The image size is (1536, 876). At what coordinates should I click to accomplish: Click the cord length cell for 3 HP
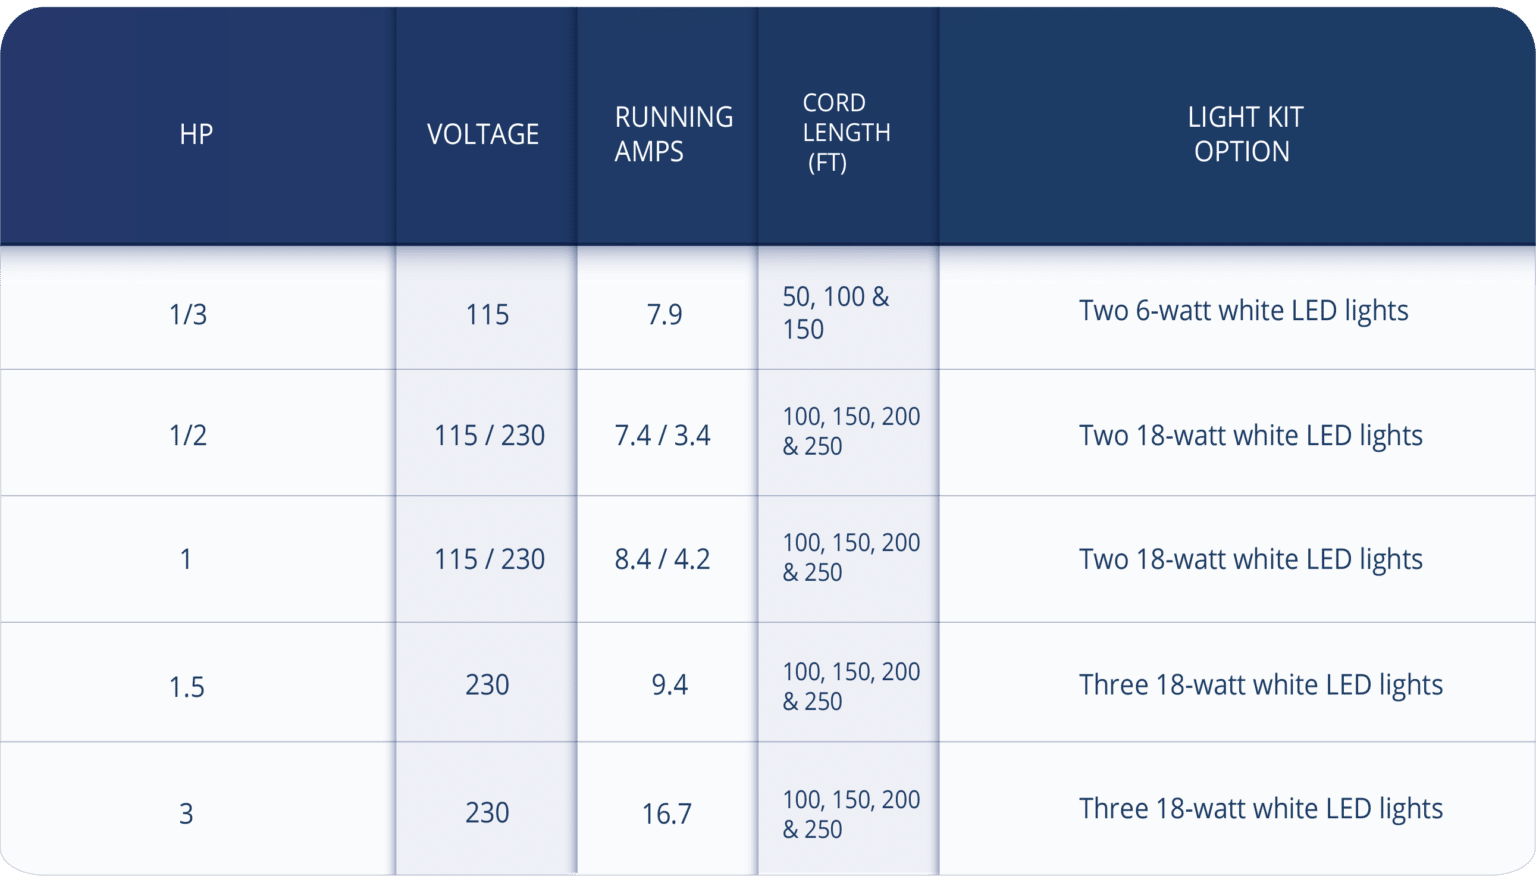tap(851, 814)
